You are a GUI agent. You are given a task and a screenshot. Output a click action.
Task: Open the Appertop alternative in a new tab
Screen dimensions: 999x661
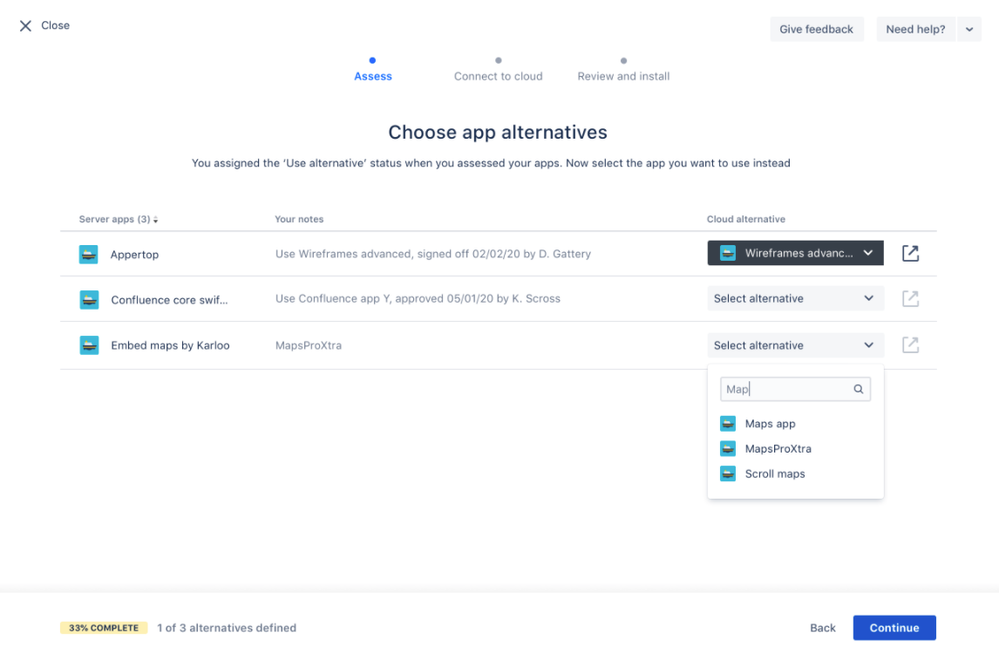[910, 253]
